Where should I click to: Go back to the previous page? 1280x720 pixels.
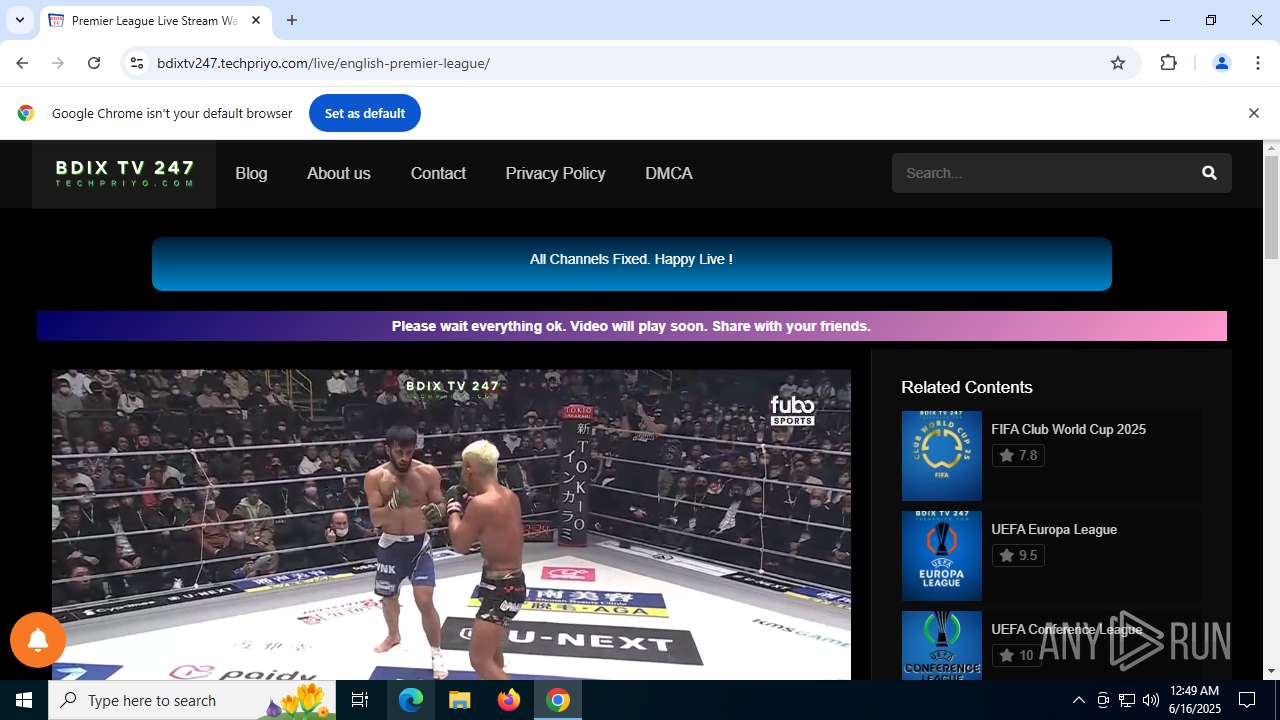click(x=22, y=63)
